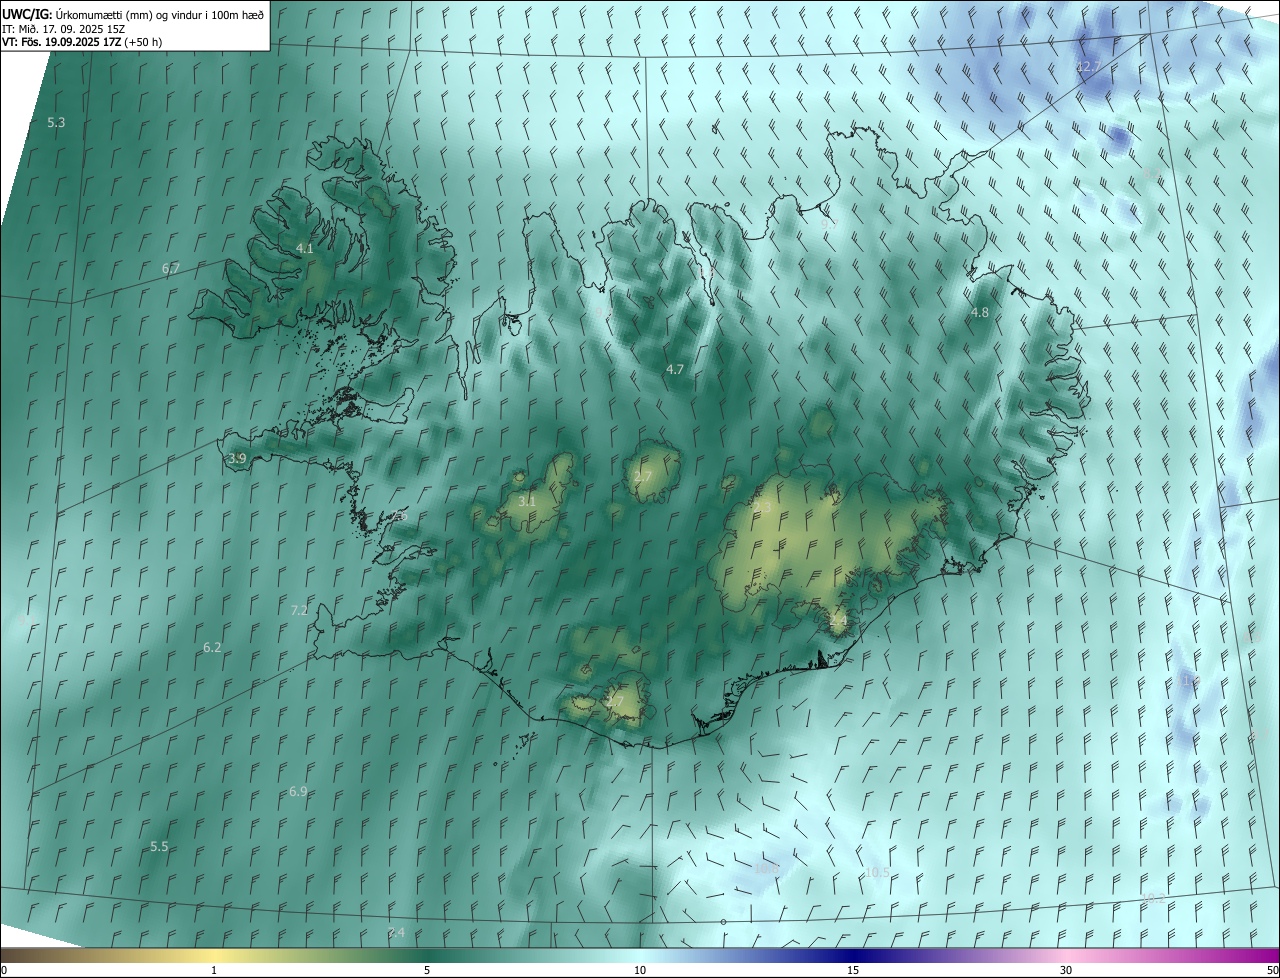Click the 4.7 value in north Iceland

675,369
